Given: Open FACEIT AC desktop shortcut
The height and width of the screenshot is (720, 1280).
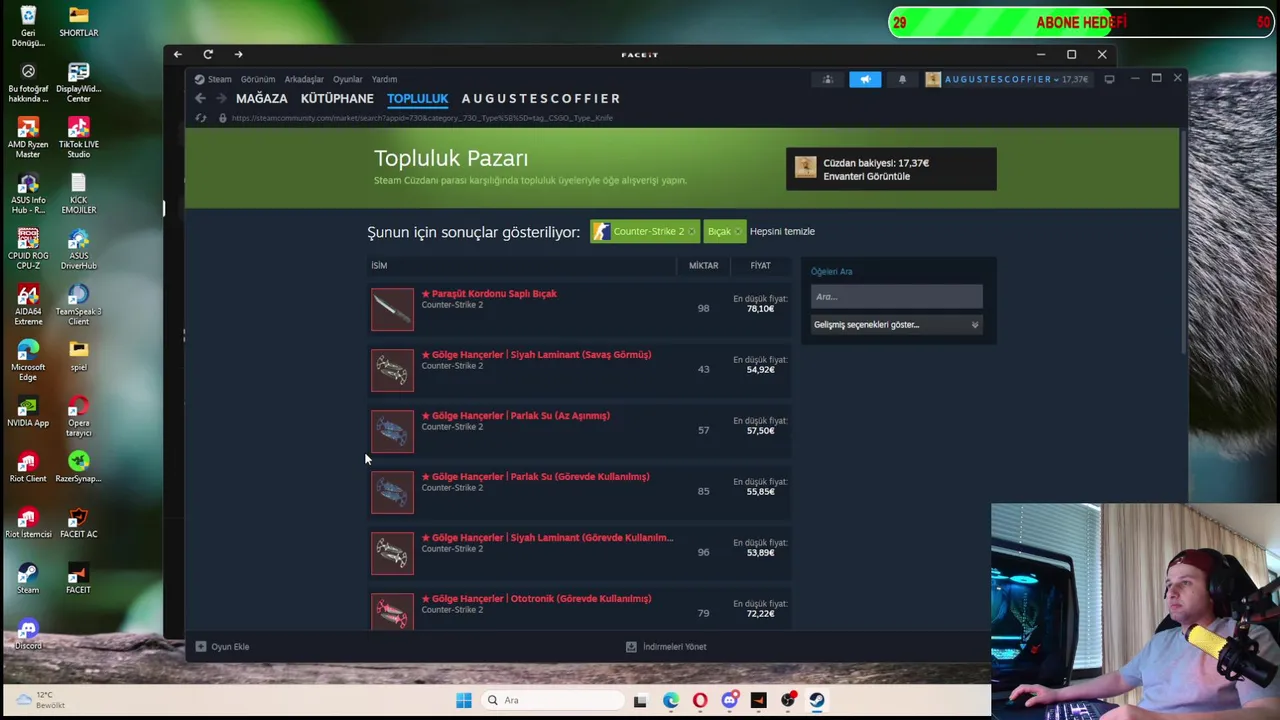Looking at the screenshot, I should [x=78, y=524].
